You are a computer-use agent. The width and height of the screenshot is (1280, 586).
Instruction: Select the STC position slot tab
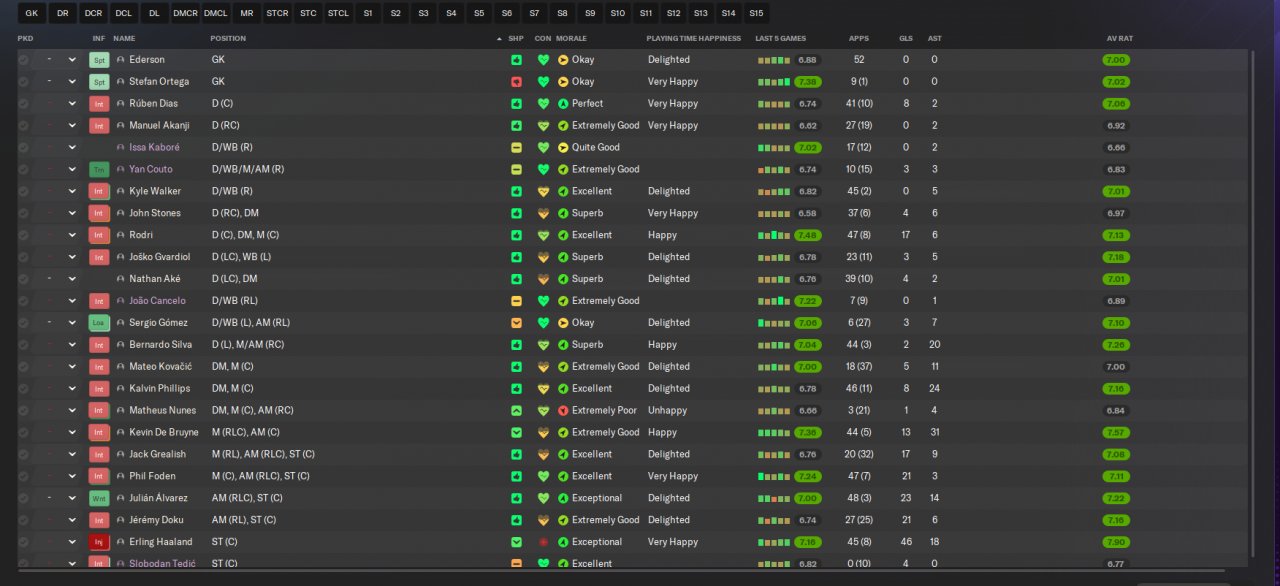click(308, 13)
